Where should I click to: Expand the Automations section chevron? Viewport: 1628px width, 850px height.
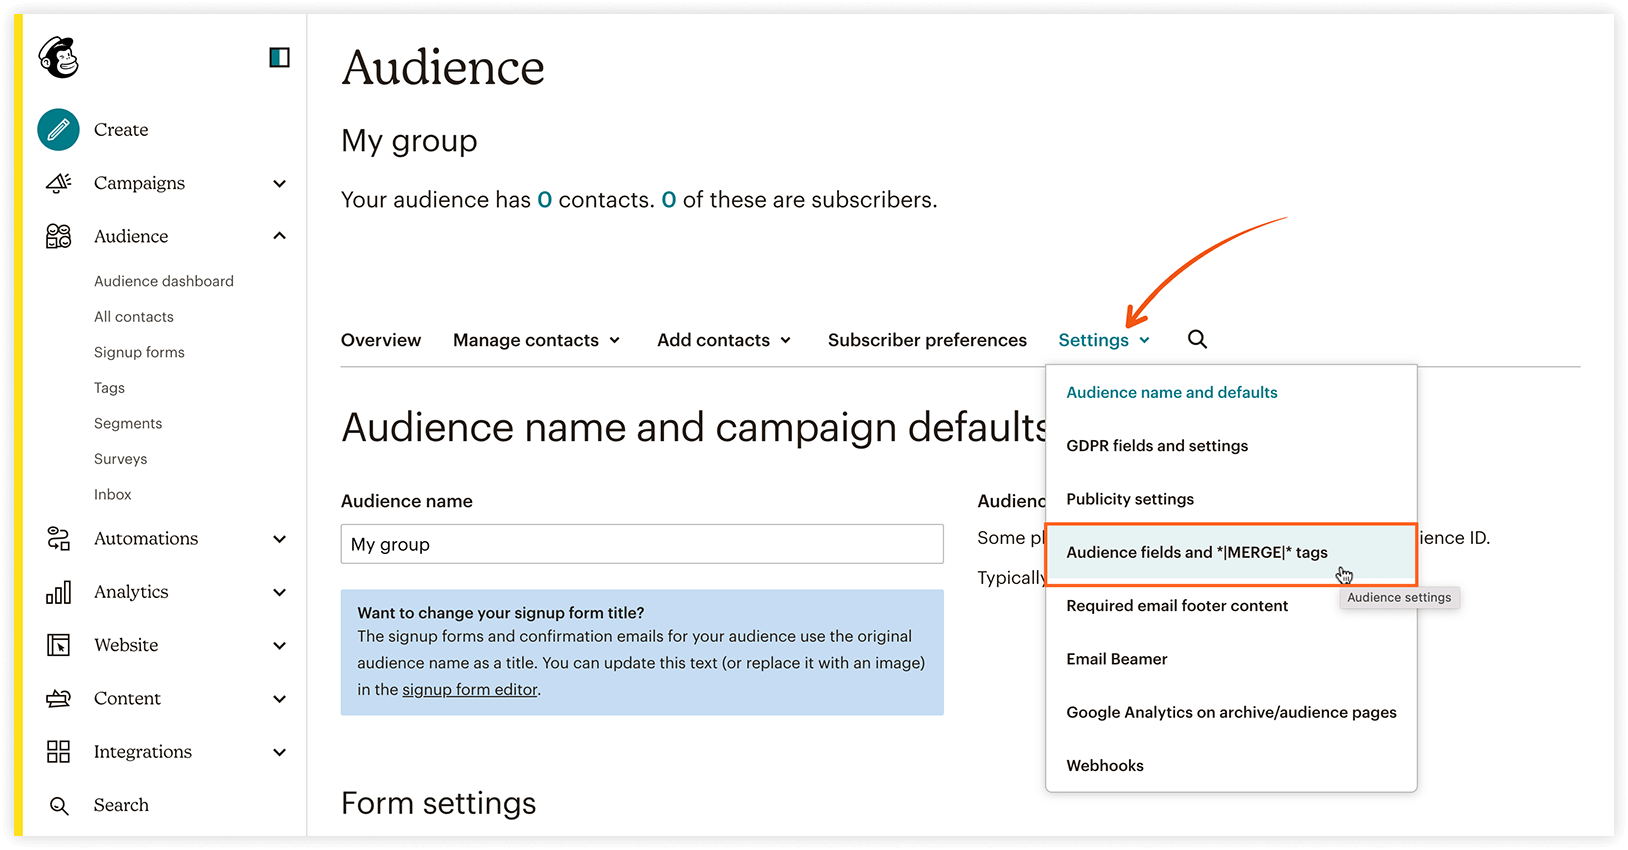click(x=280, y=540)
